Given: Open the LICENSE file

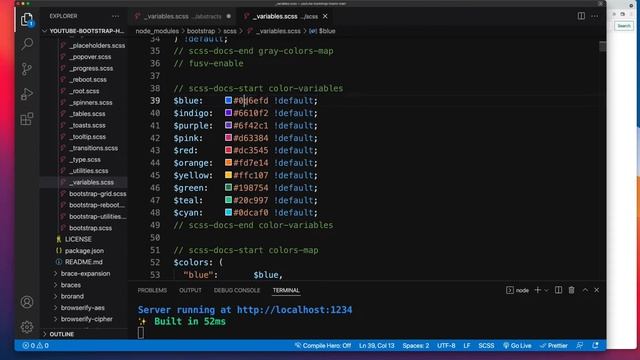Looking at the screenshot, I should click(x=78, y=239).
